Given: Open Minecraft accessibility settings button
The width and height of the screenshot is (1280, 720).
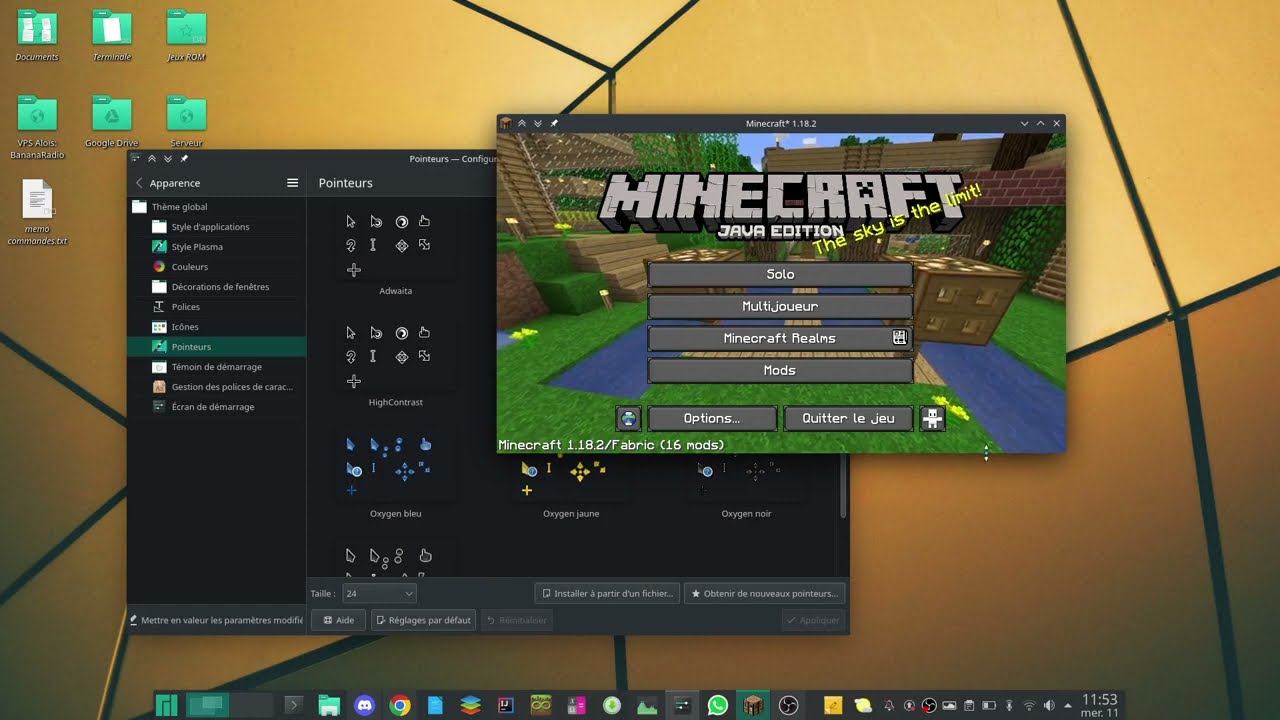Looking at the screenshot, I should (932, 418).
